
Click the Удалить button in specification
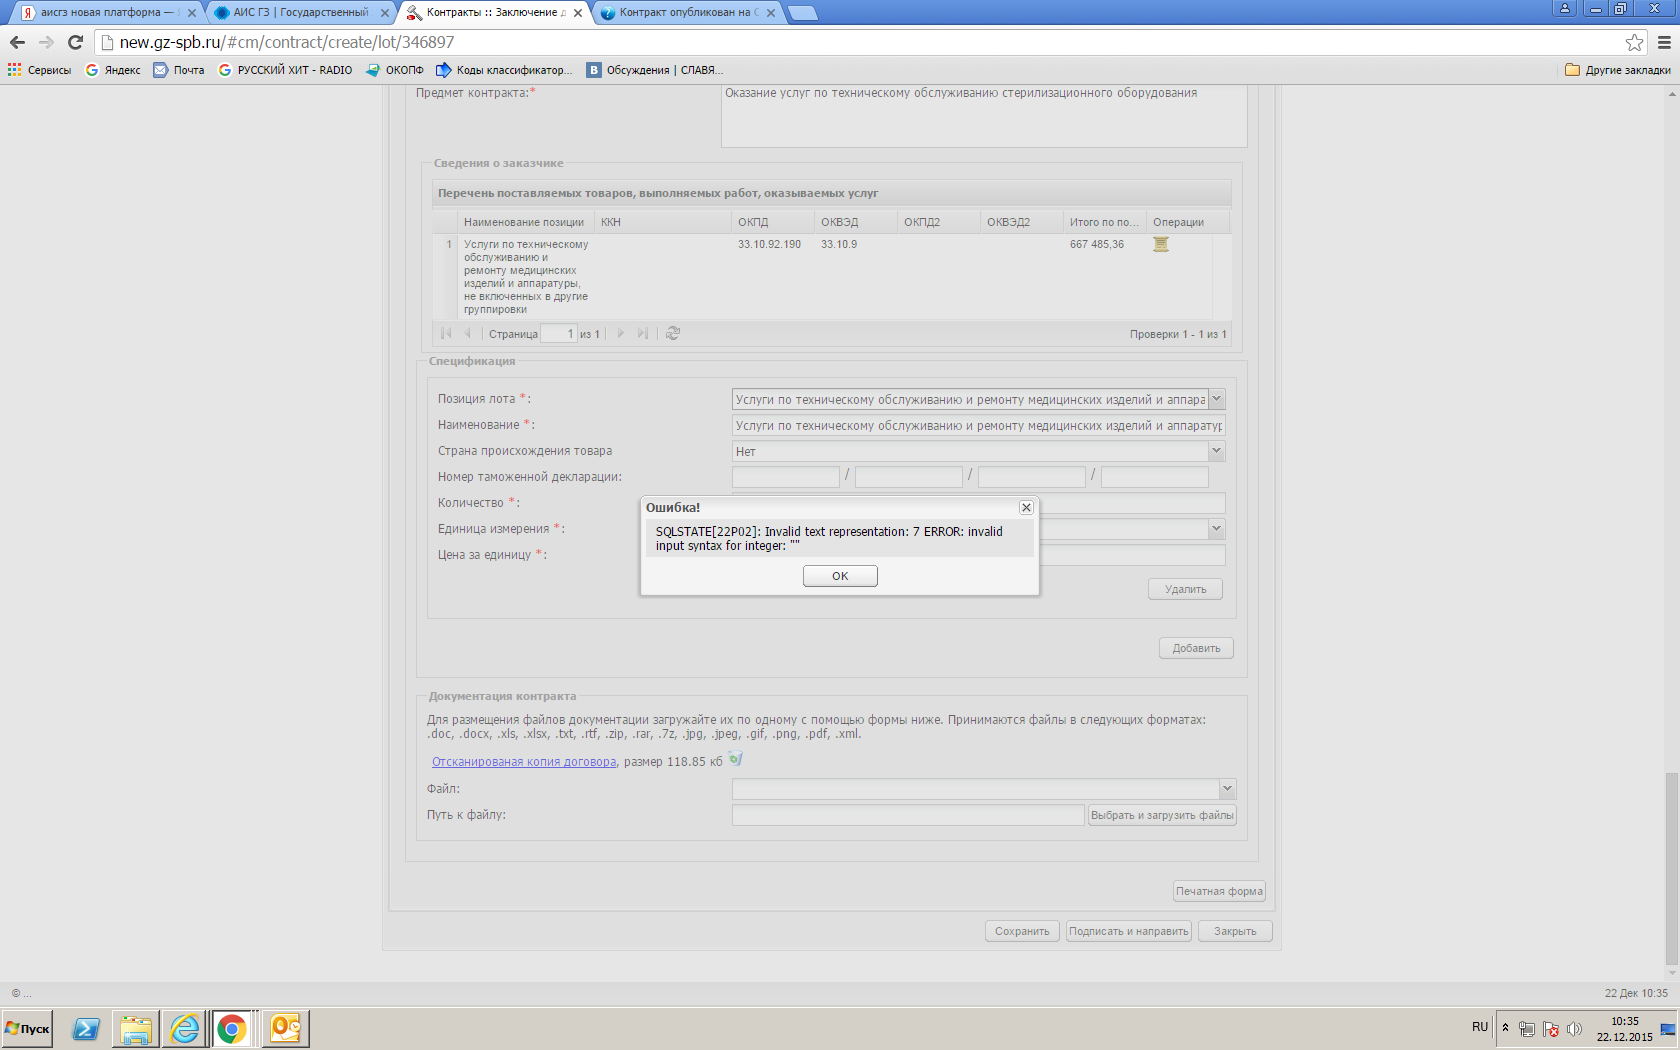click(x=1185, y=589)
